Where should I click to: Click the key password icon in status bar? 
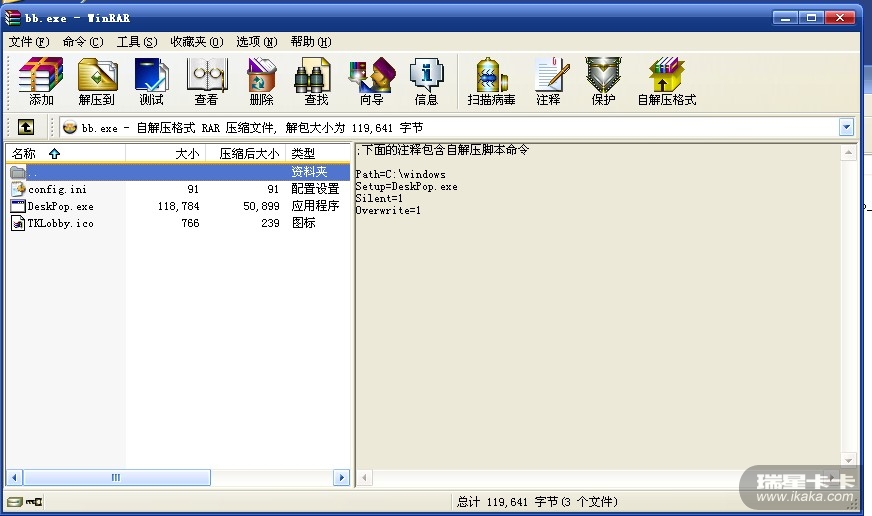[x=34, y=502]
